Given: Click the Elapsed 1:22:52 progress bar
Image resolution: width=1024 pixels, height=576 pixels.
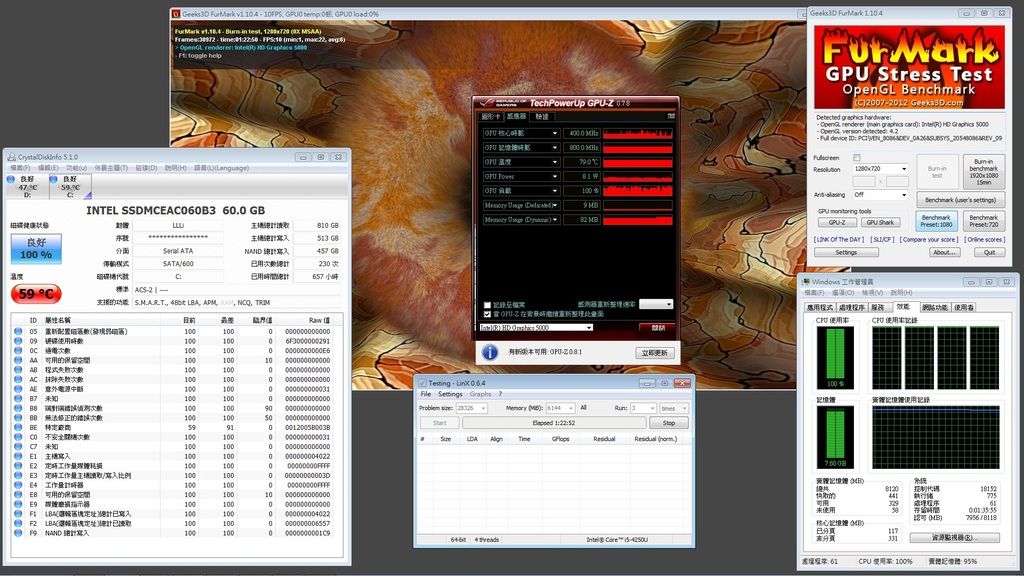Looking at the screenshot, I should coord(554,423).
